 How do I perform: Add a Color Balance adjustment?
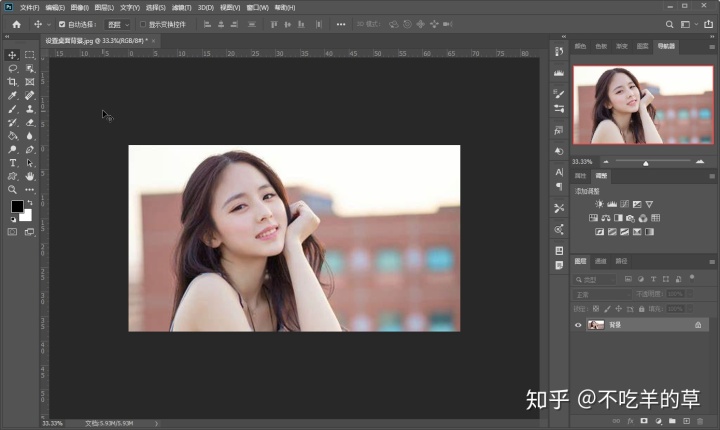pyautogui.click(x=606, y=218)
